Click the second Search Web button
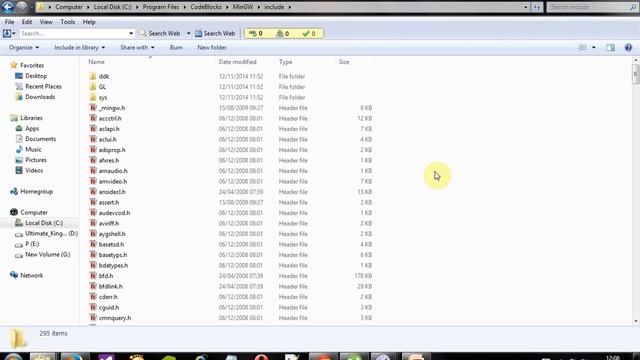The height and width of the screenshot is (360, 640). (215, 33)
